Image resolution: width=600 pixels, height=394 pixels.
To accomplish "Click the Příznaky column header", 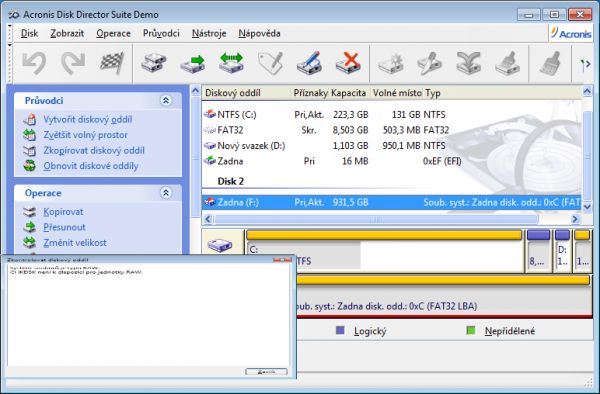I will (310, 93).
